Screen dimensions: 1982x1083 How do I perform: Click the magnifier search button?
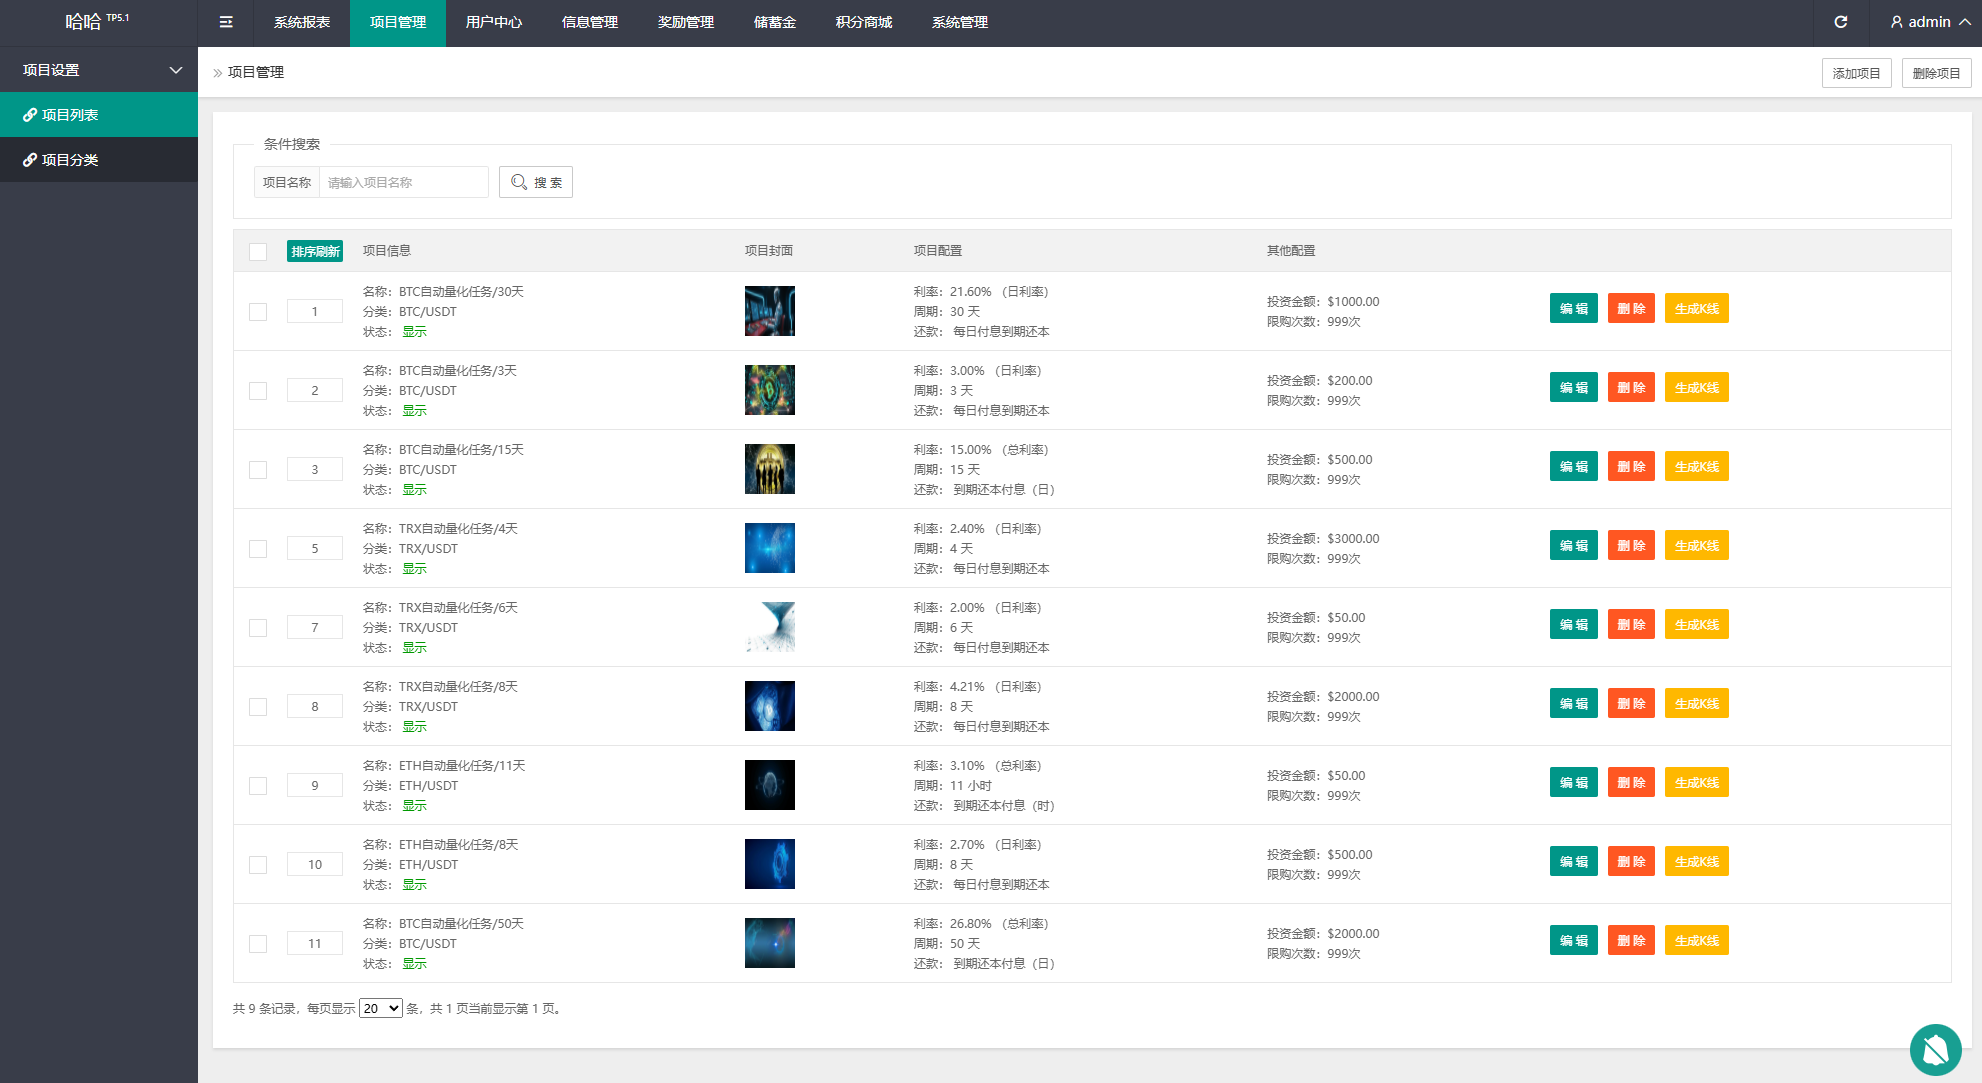tap(536, 182)
